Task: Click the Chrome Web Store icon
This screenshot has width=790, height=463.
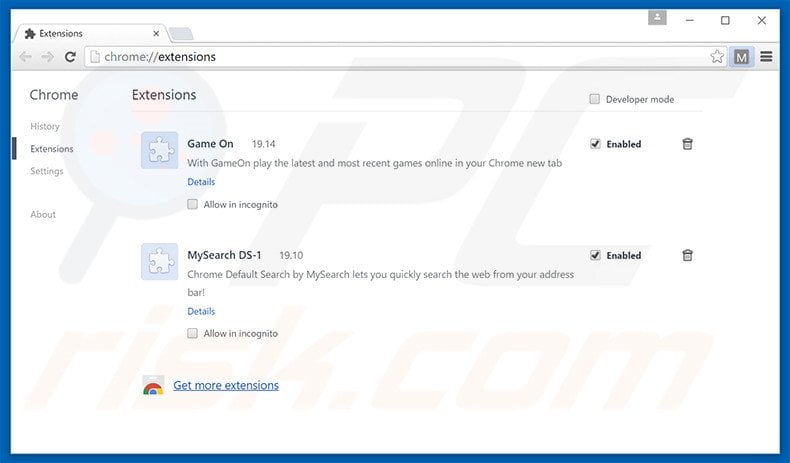Action: (153, 385)
